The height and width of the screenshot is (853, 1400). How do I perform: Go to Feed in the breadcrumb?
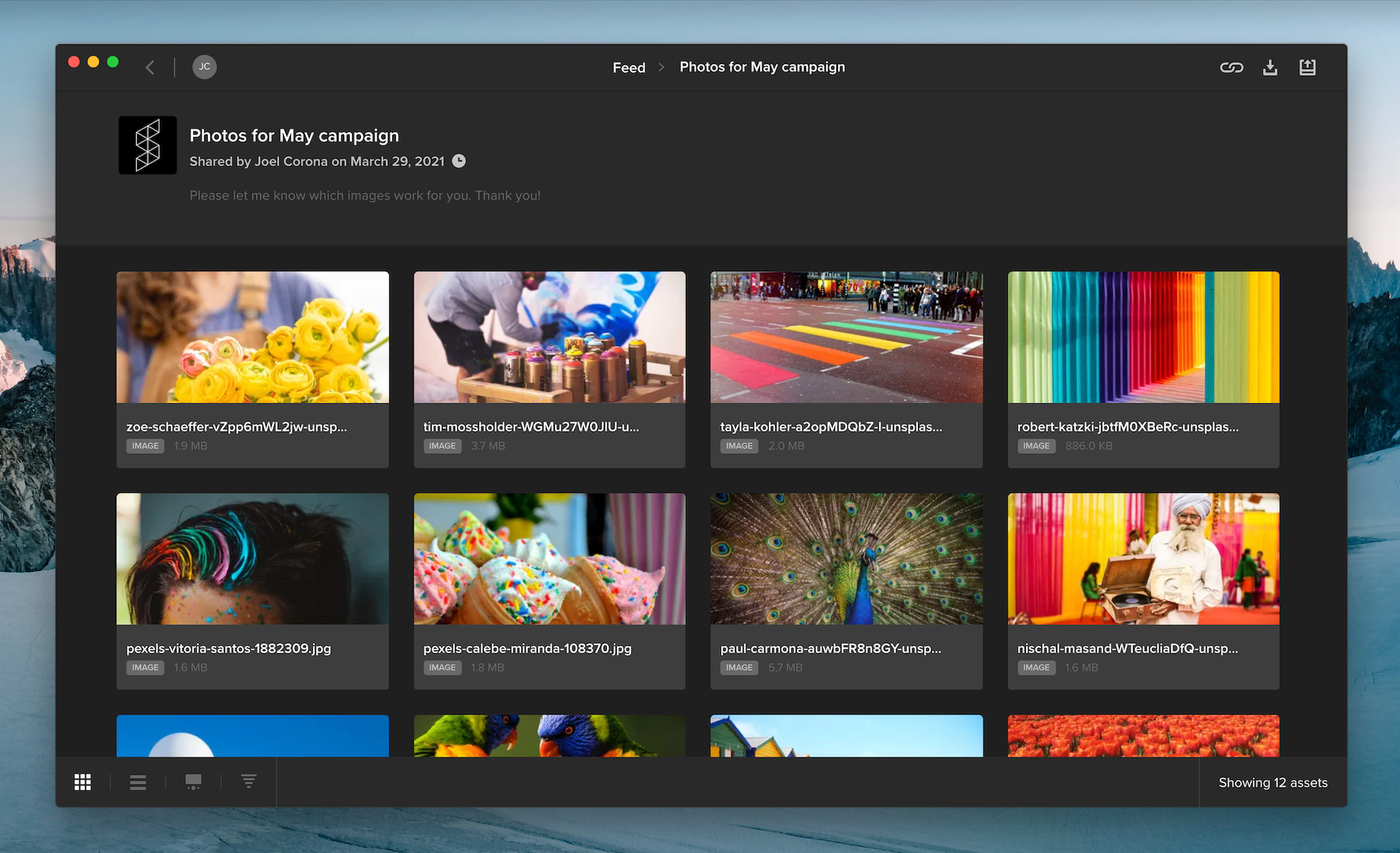coord(629,67)
